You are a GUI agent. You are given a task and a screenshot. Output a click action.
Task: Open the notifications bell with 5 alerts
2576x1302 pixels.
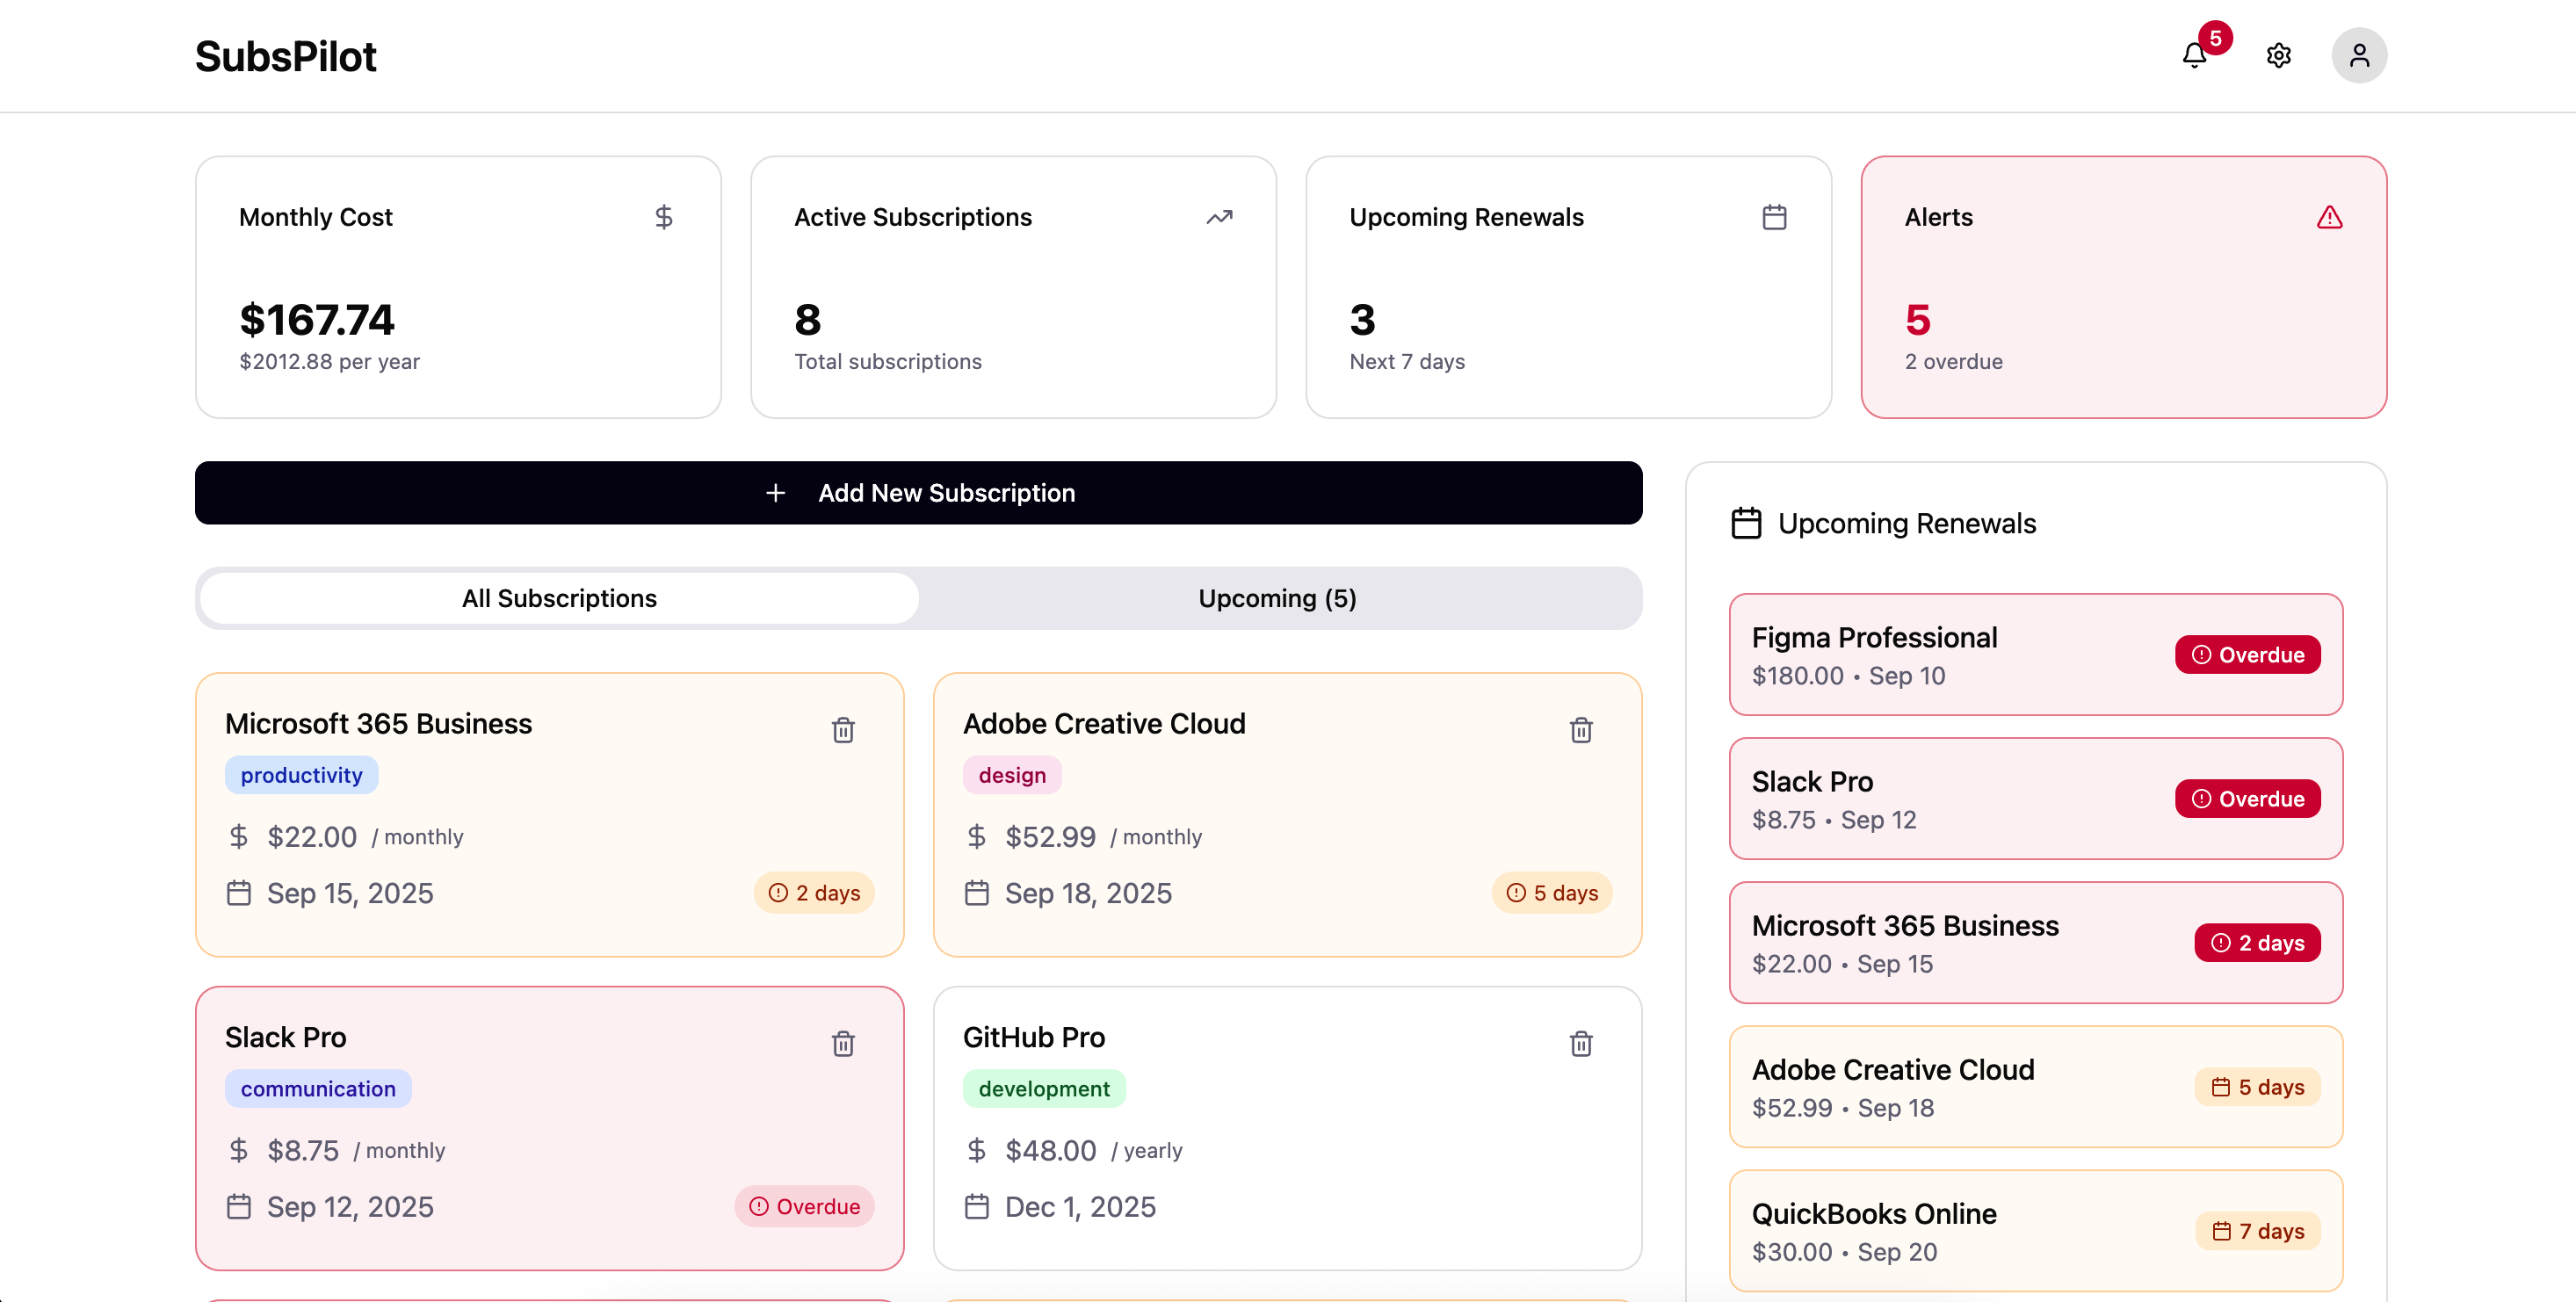[x=2194, y=55]
